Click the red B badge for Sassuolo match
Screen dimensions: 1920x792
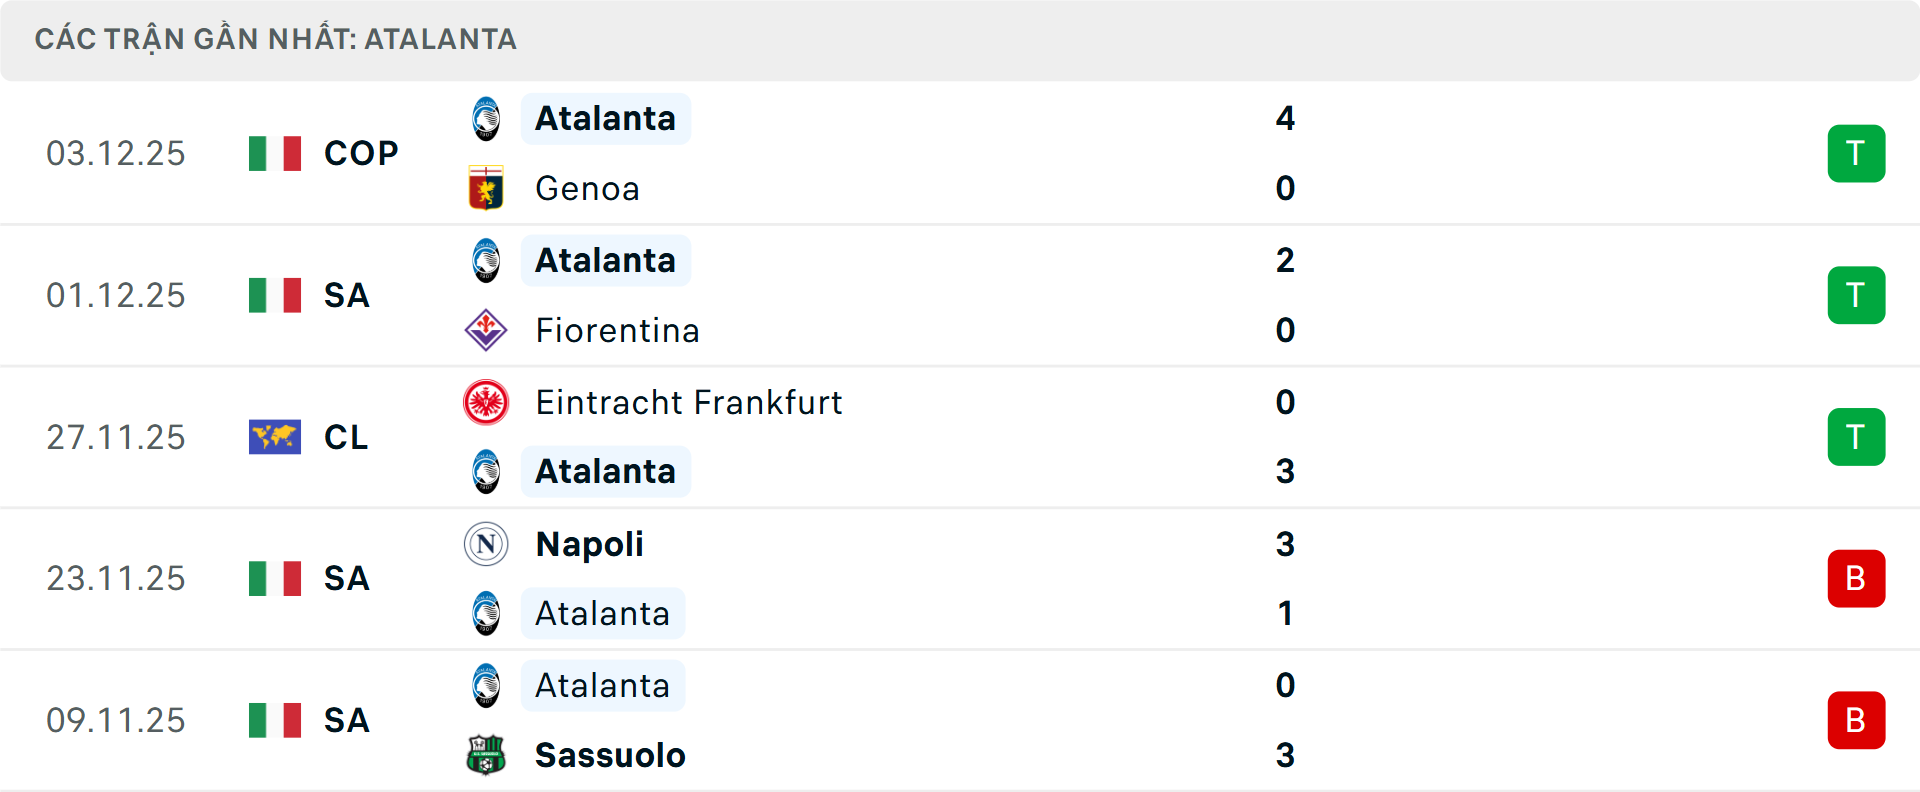click(x=1856, y=720)
